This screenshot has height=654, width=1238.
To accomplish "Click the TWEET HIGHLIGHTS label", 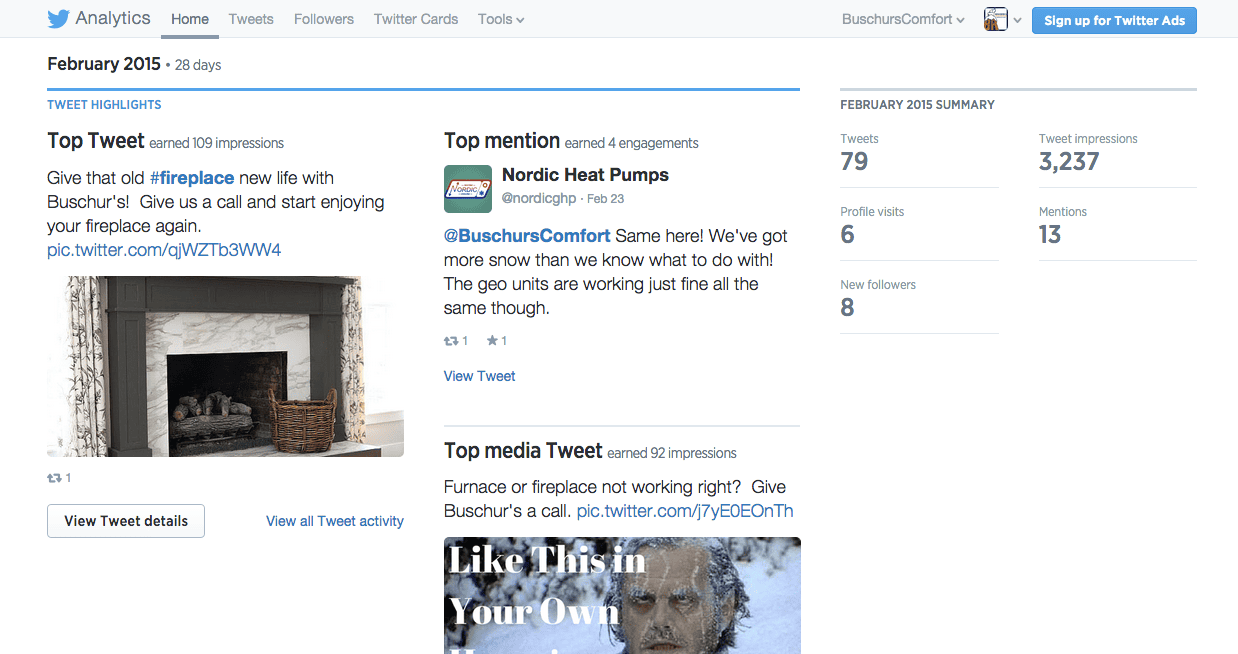I will 104,105.
